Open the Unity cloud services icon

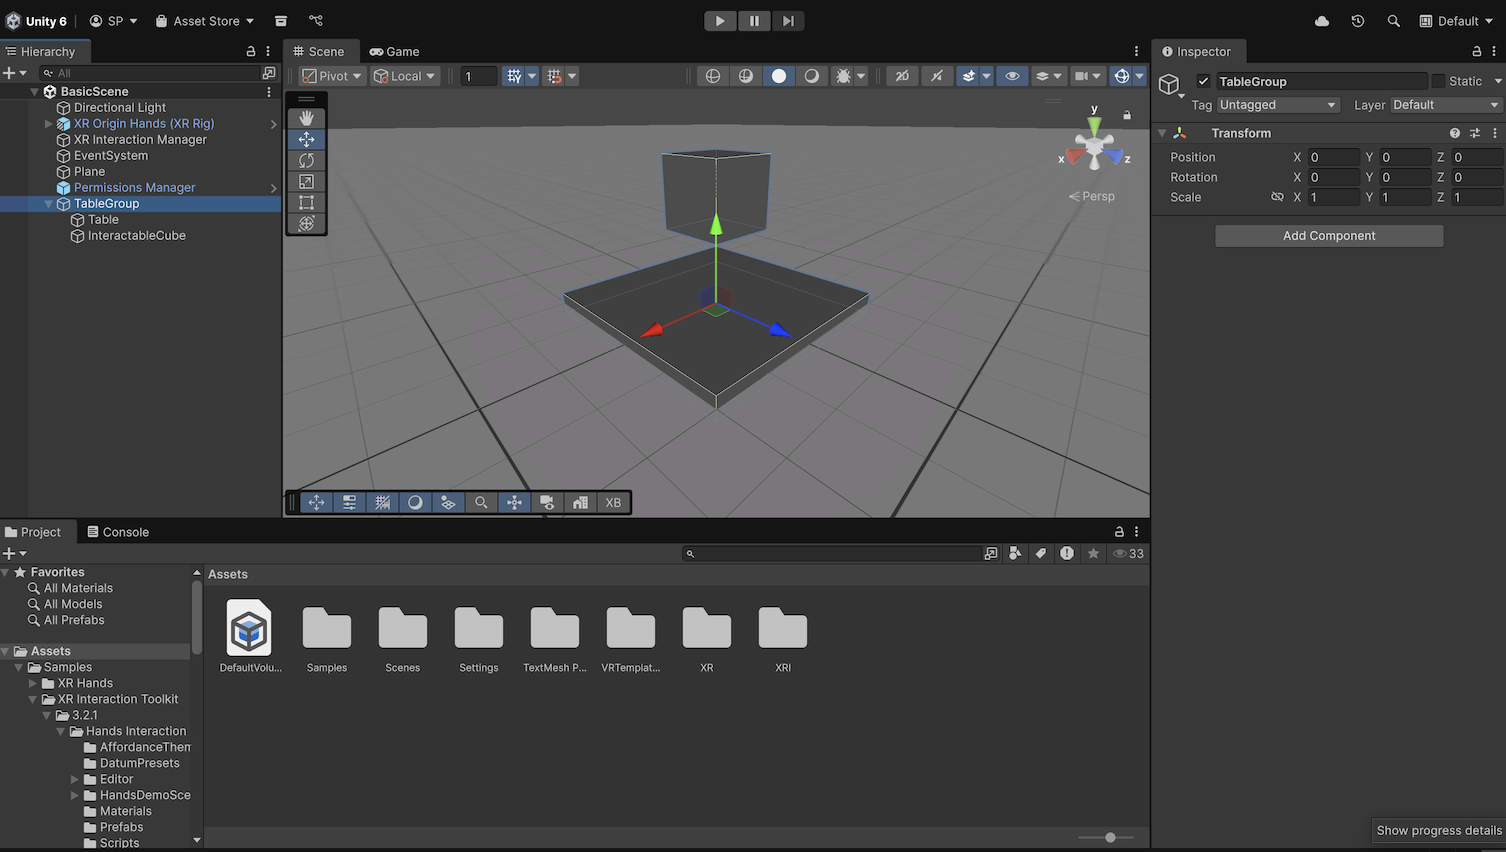(x=1322, y=21)
